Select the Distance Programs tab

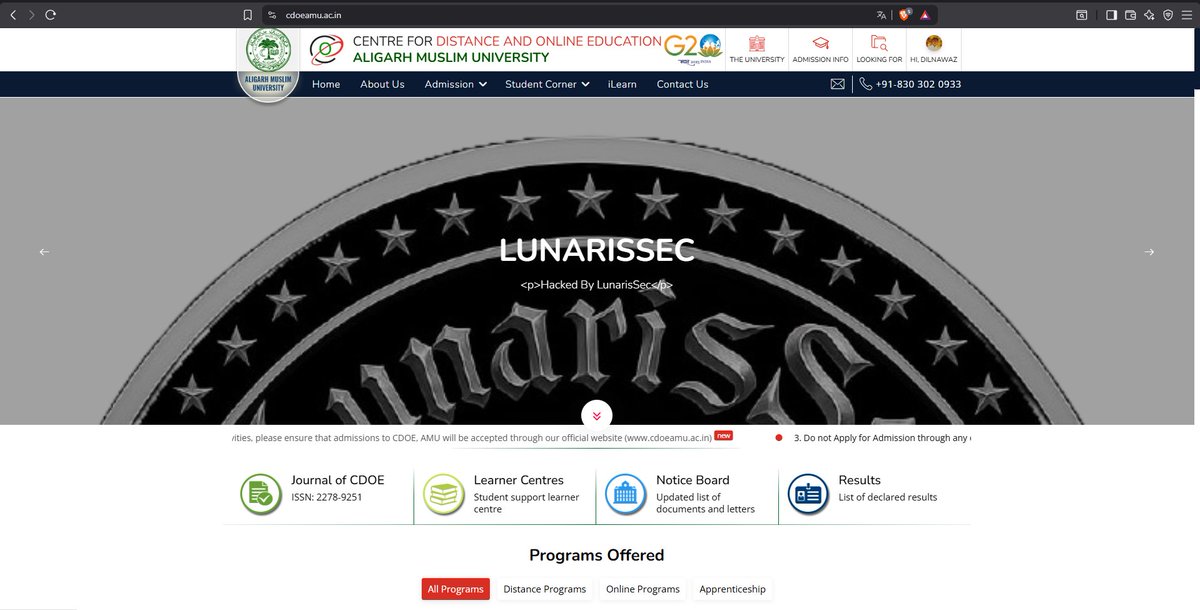545,589
